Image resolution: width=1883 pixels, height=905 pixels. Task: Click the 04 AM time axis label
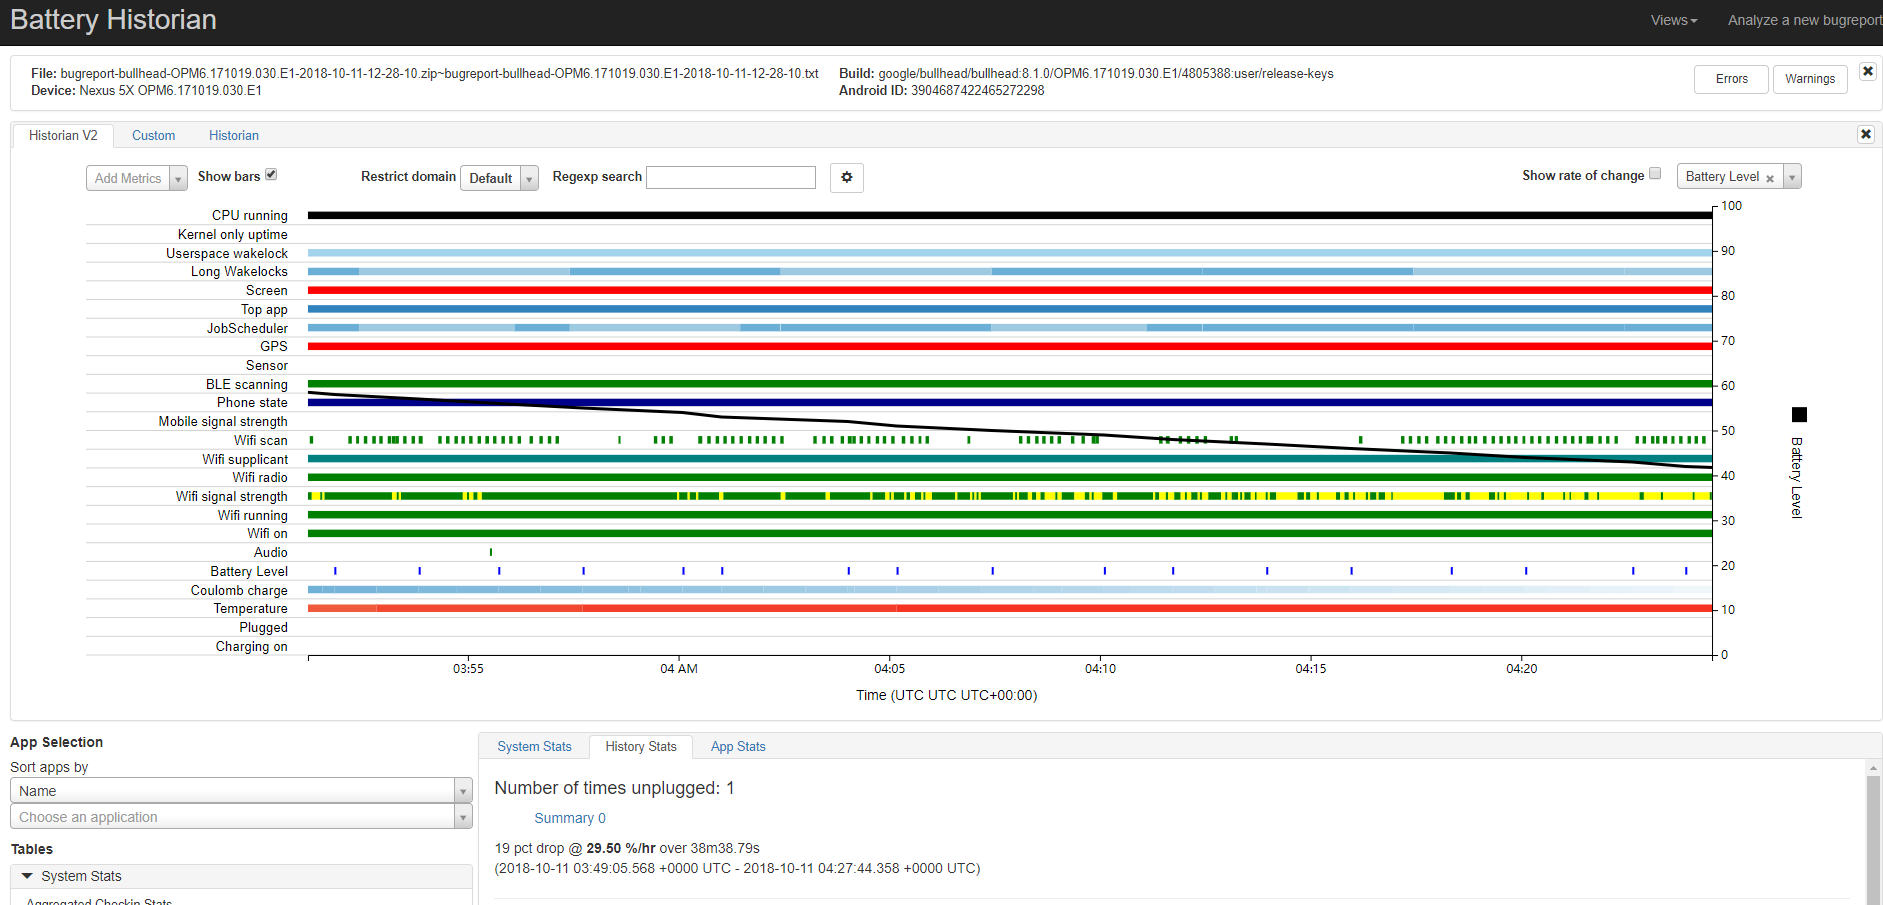(x=679, y=668)
